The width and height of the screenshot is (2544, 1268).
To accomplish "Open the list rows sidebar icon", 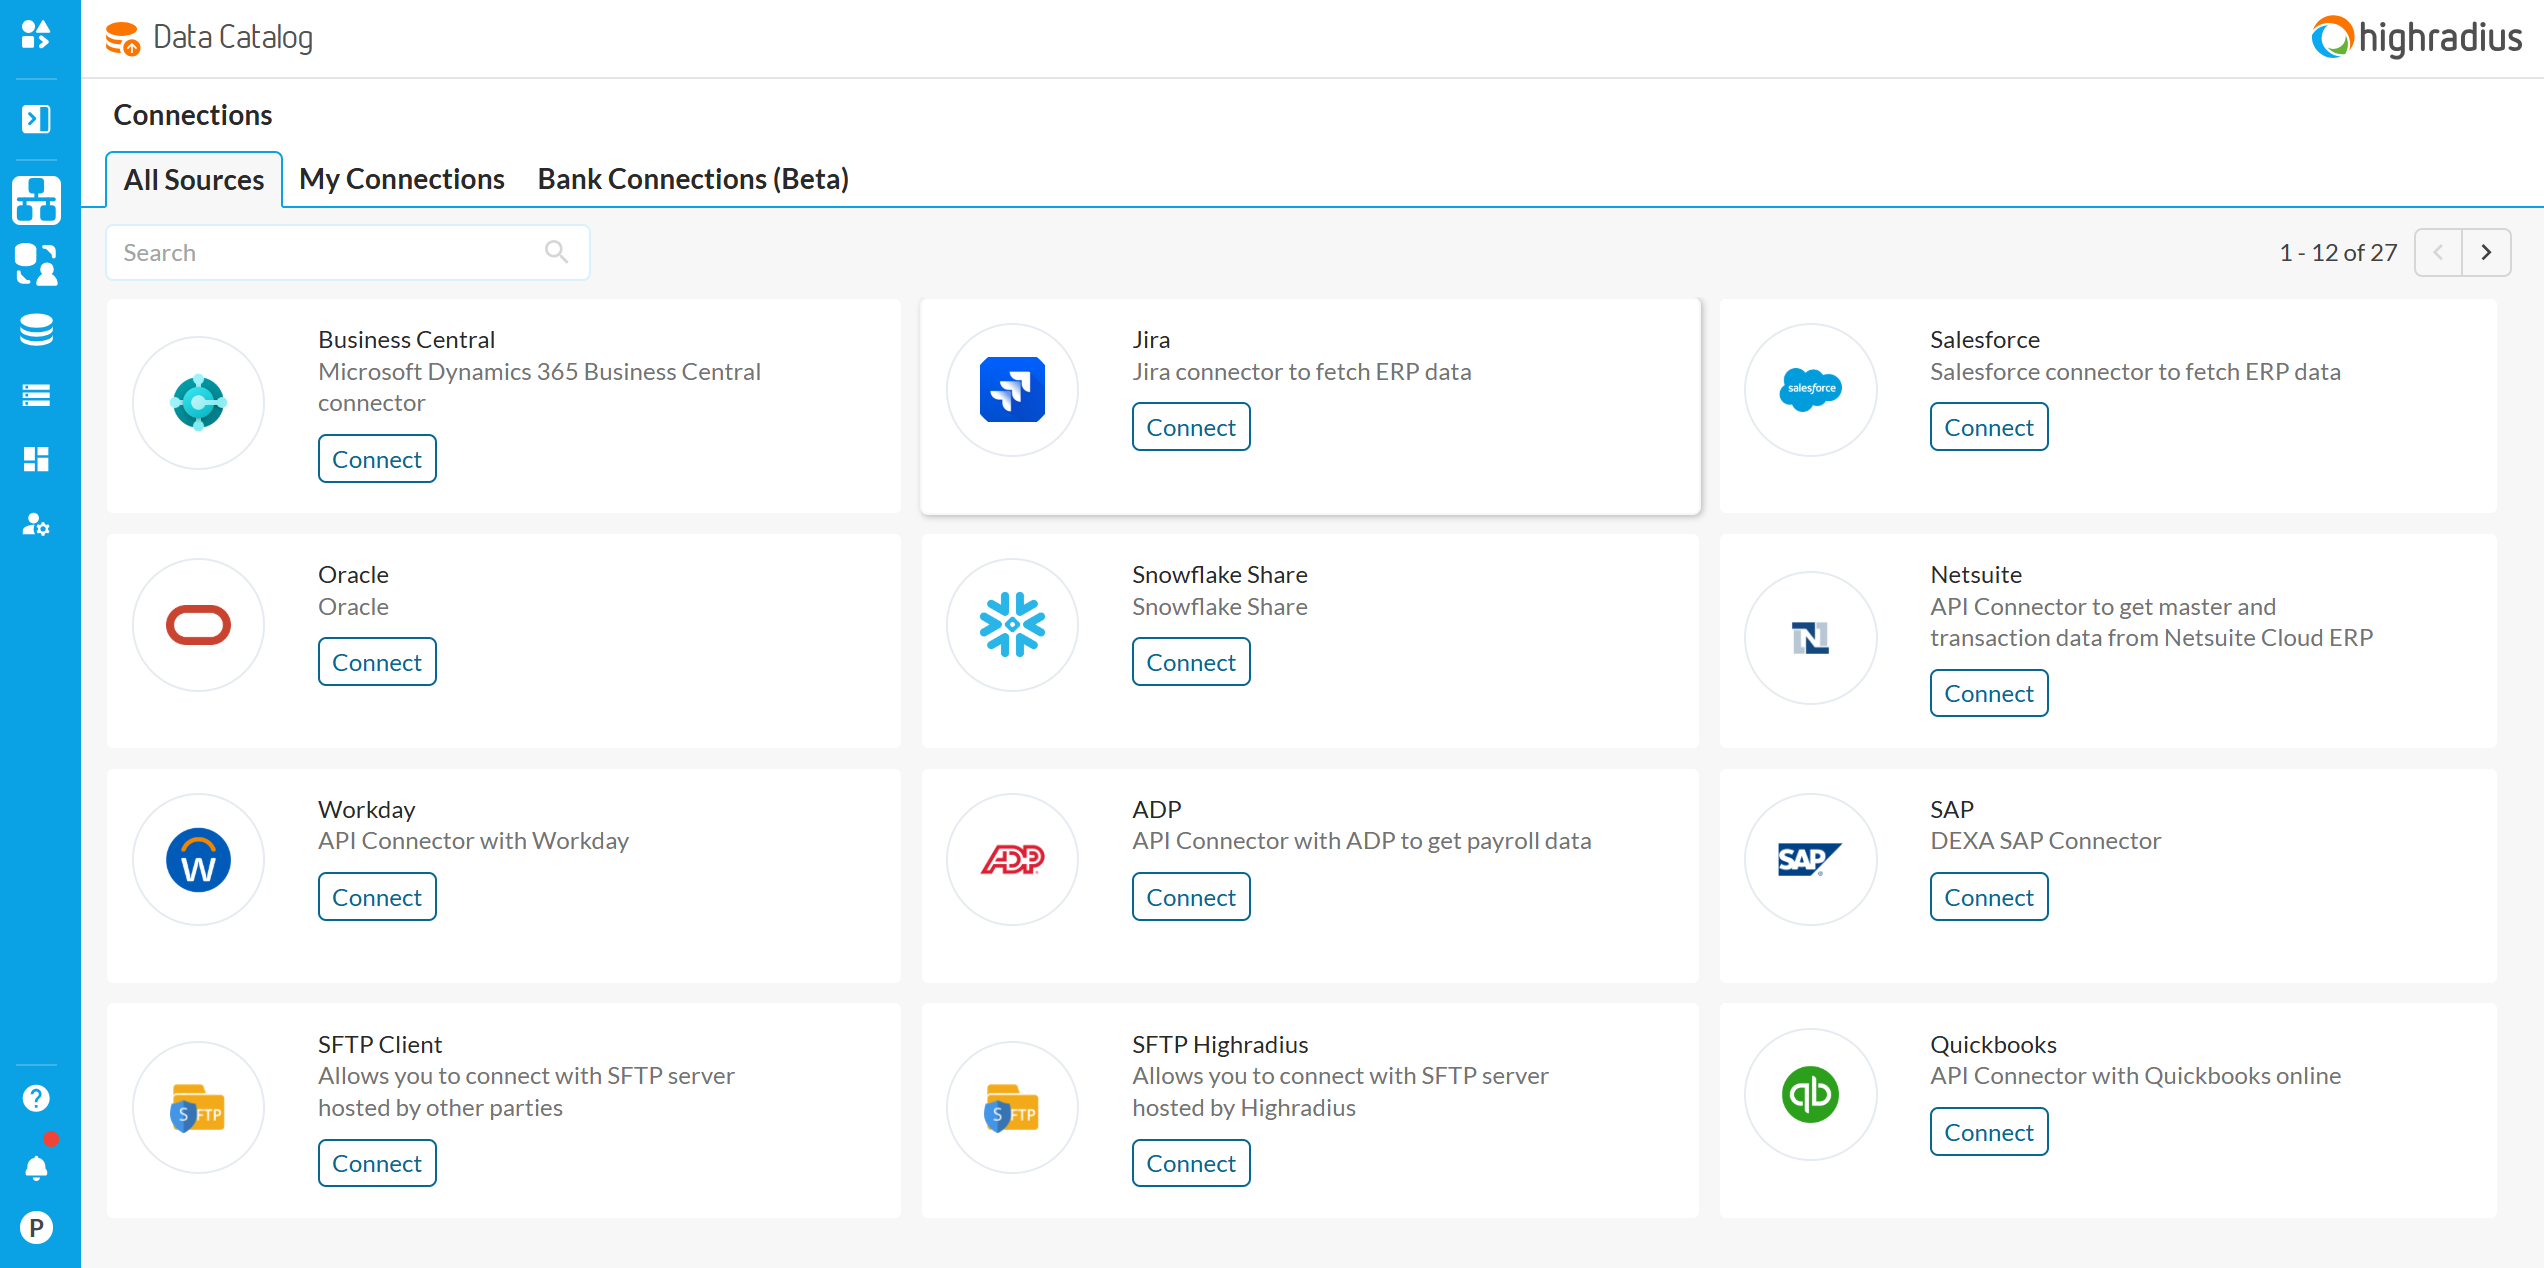I will [x=36, y=395].
